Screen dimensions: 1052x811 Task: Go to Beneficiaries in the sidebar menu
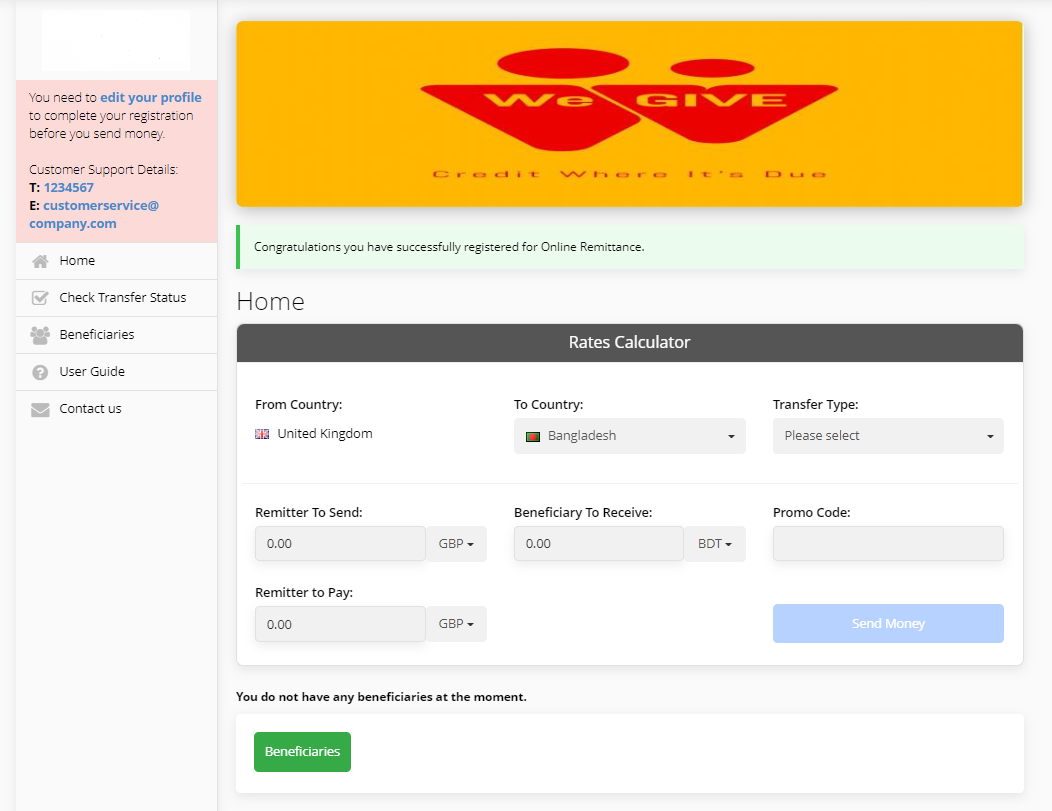point(117,335)
